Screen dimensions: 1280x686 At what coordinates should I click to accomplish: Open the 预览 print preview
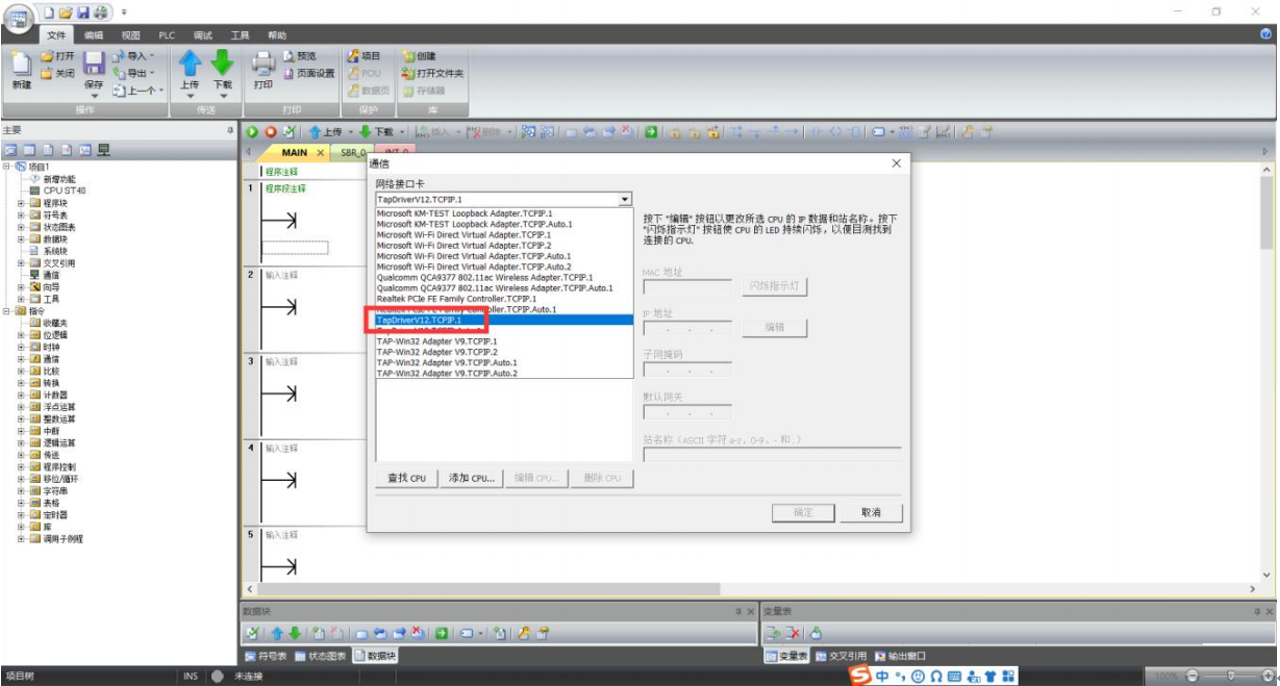pyautogui.click(x=300, y=57)
